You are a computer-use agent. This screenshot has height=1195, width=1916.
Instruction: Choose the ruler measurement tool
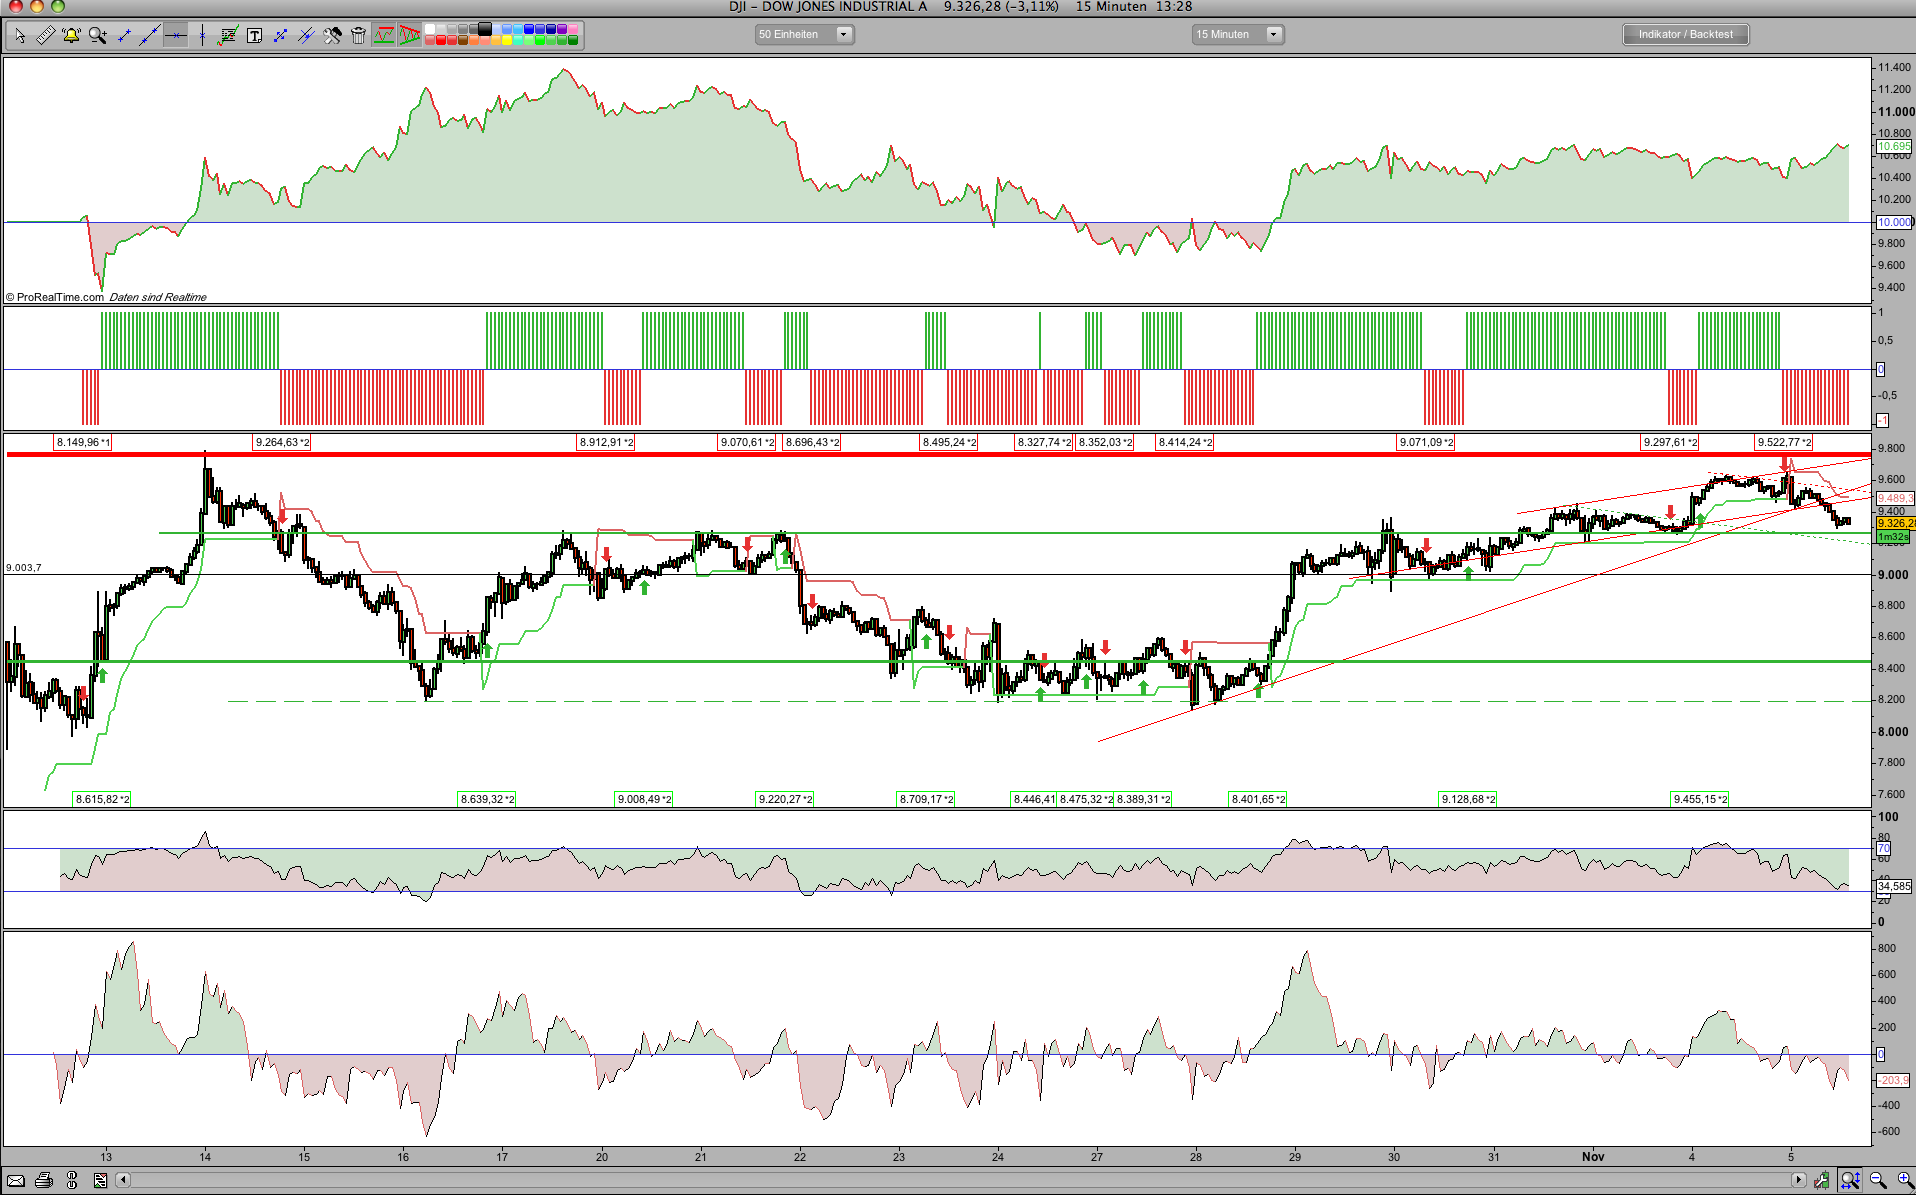click(45, 36)
